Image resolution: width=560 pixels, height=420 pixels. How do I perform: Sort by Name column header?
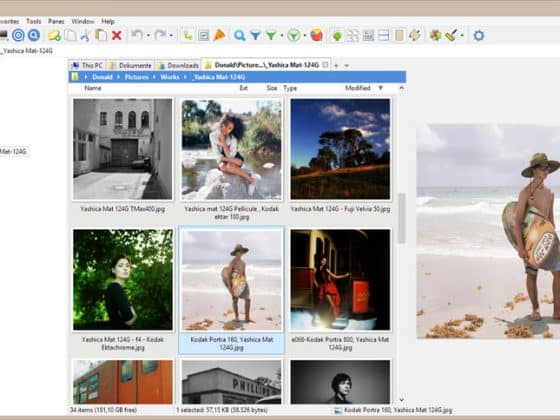point(93,88)
